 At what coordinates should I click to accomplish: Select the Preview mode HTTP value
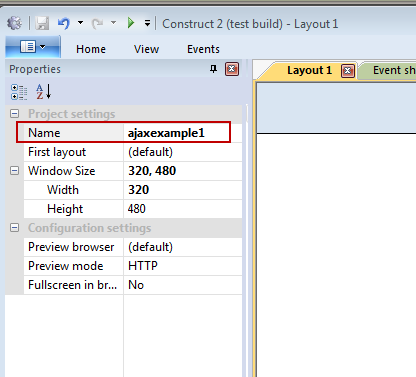click(182, 266)
